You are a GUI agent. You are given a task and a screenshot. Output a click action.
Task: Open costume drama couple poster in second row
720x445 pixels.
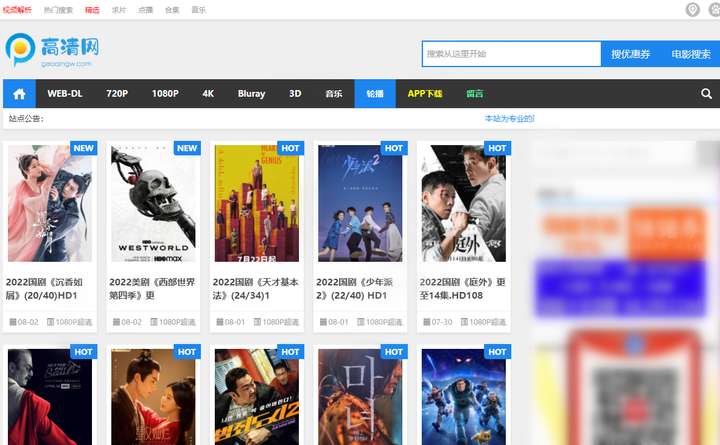point(153,397)
